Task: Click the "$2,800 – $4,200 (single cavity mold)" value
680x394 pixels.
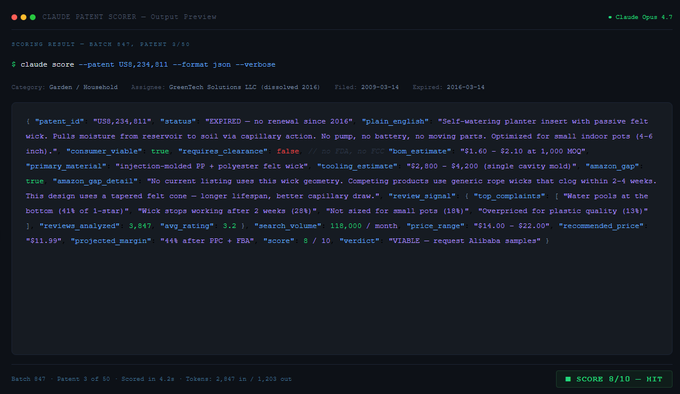Action: point(491,166)
